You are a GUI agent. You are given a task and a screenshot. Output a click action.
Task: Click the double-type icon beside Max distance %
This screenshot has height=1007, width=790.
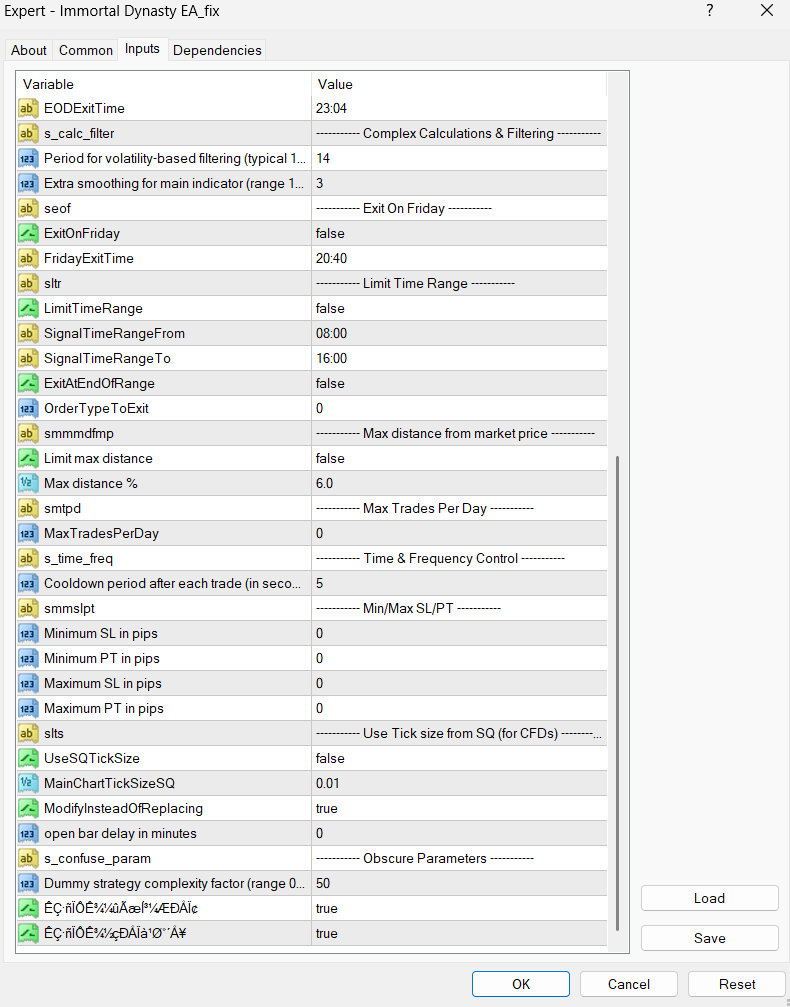[29, 483]
